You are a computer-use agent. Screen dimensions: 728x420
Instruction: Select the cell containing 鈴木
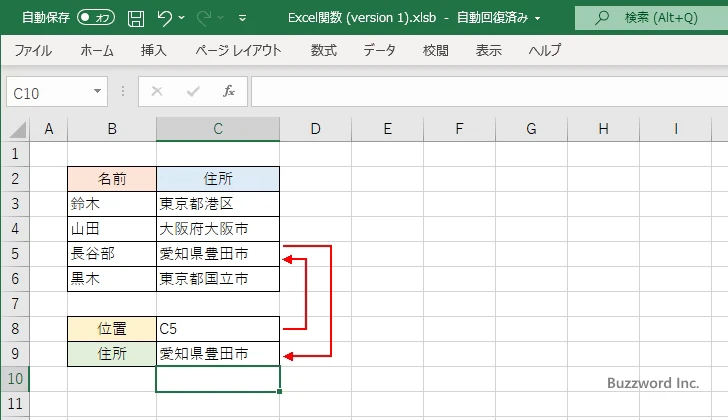pos(112,204)
